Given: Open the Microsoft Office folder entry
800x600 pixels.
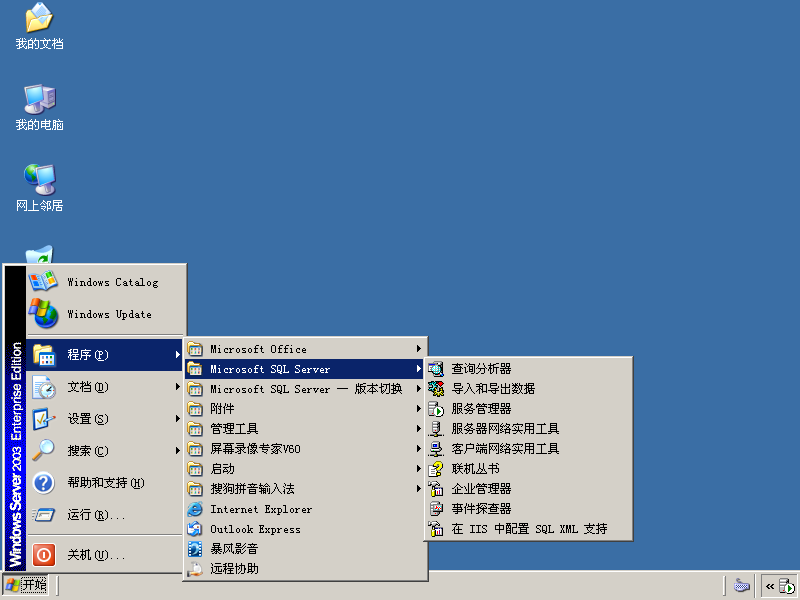Looking at the screenshot, I should coord(305,349).
